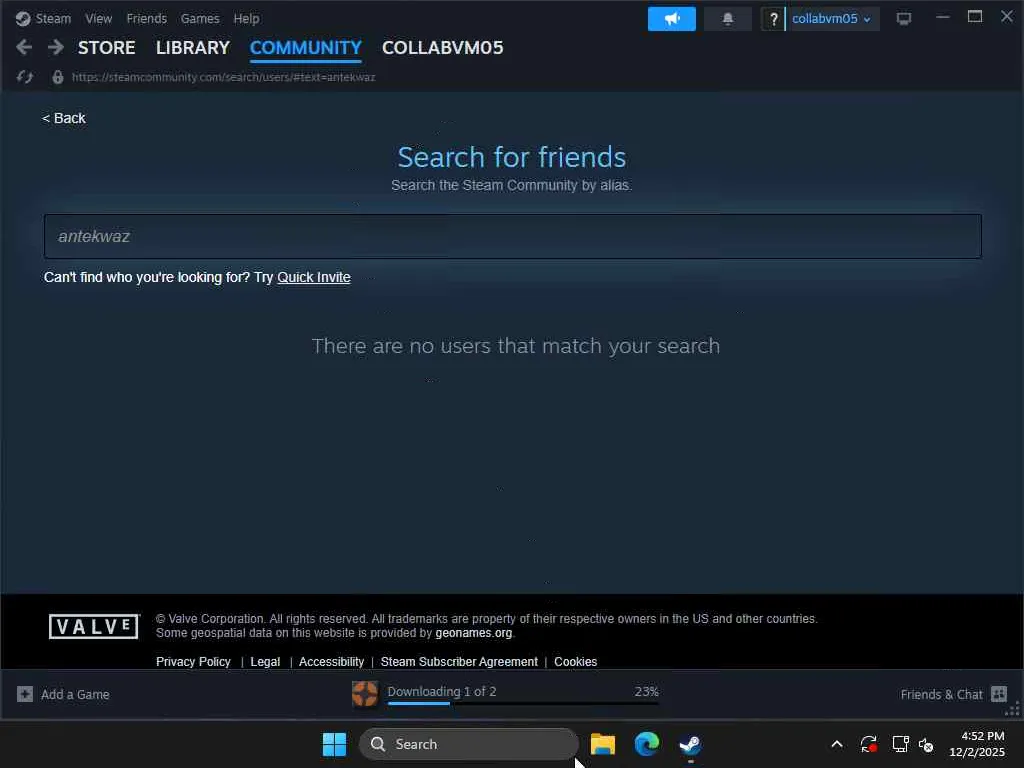Click the padlock secure site icon
This screenshot has height=768, width=1024.
tap(57, 77)
